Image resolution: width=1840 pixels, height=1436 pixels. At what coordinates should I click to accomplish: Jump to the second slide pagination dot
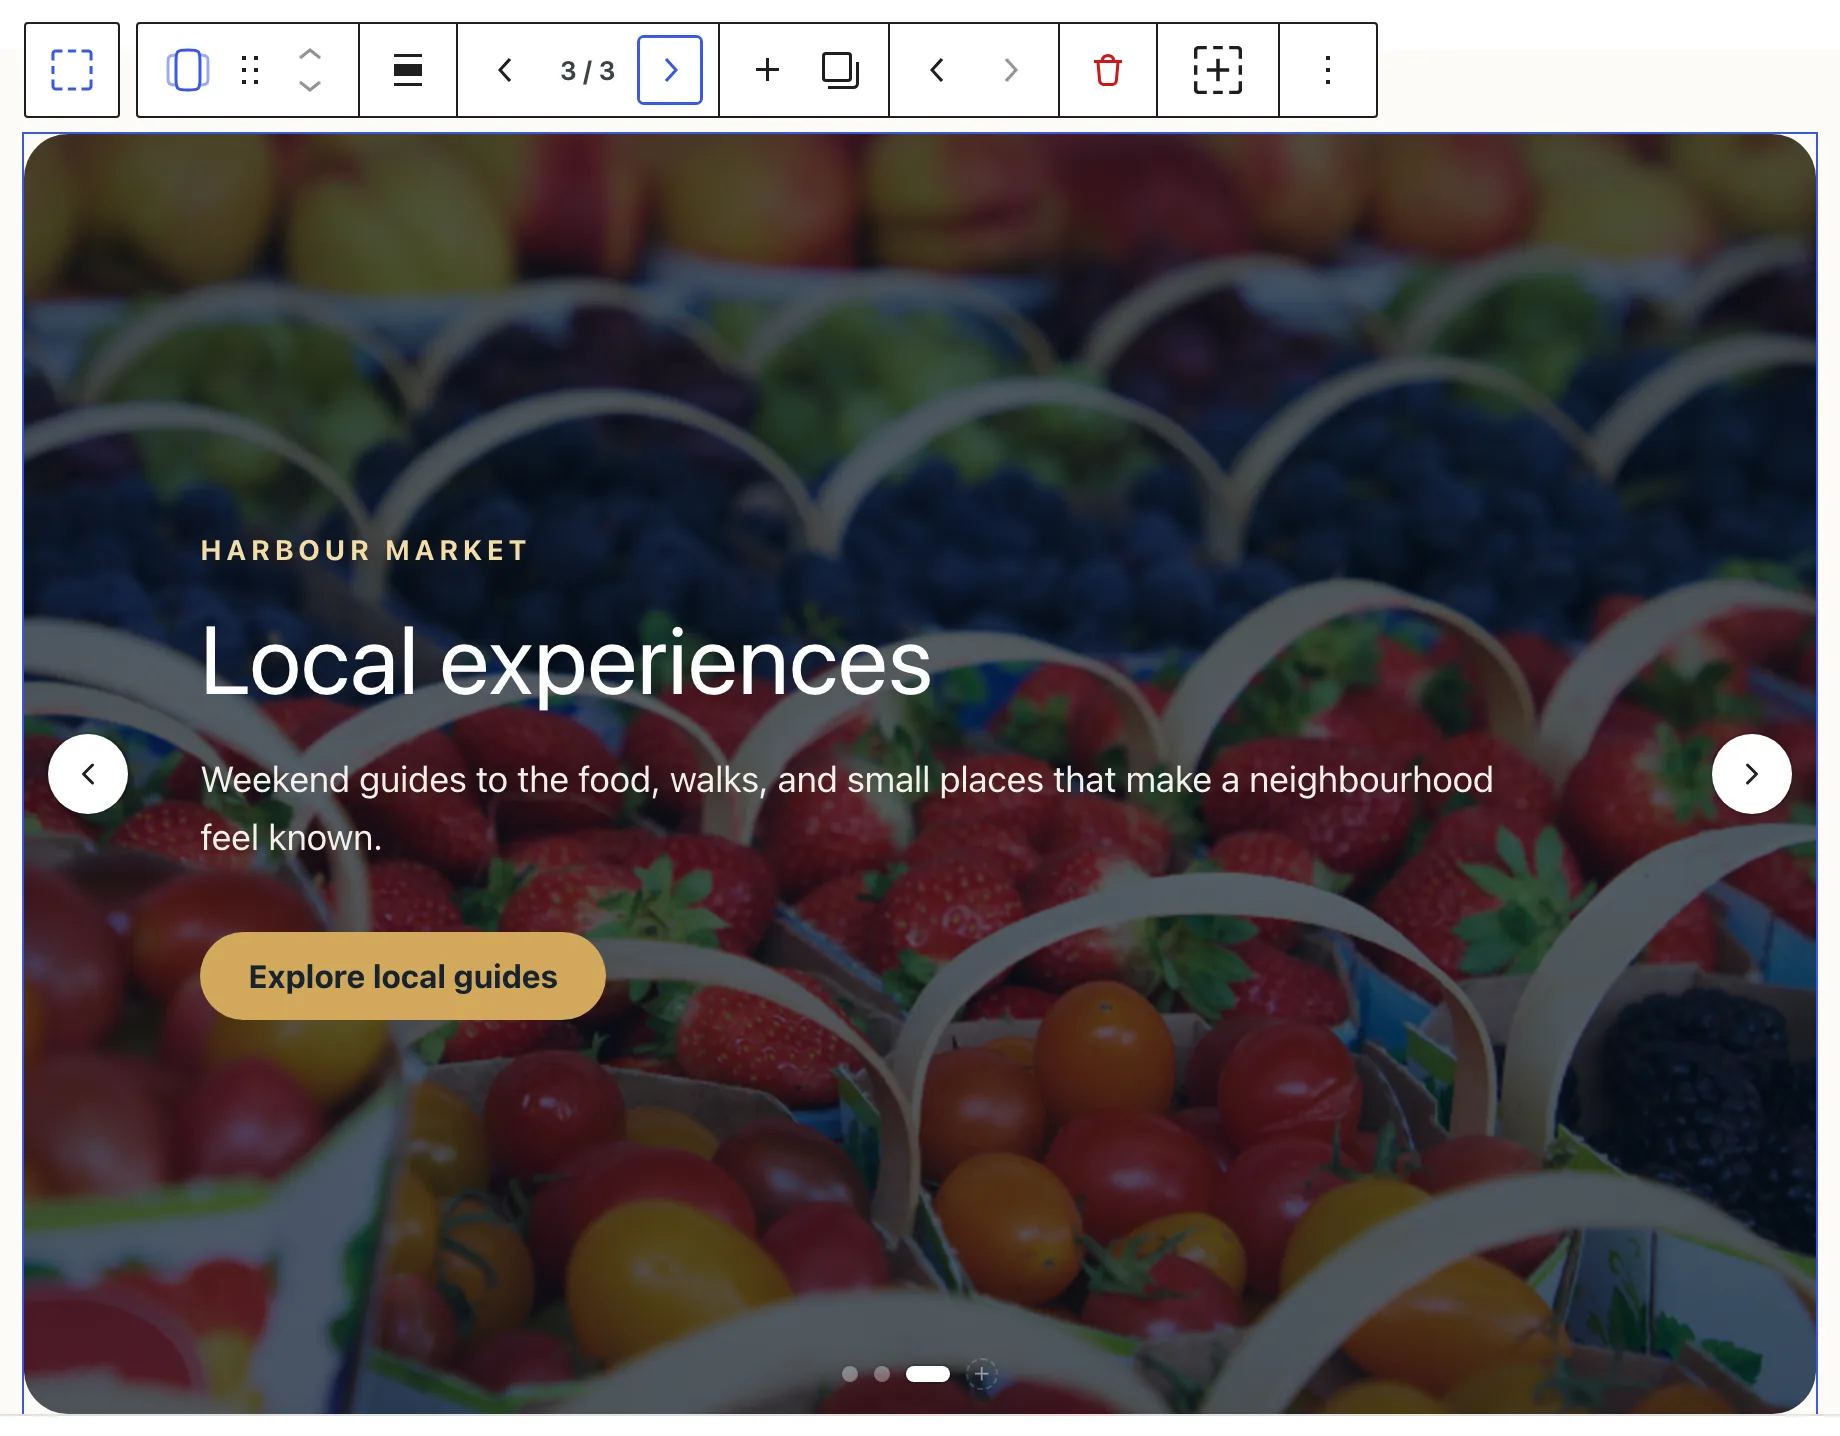[x=882, y=1374]
